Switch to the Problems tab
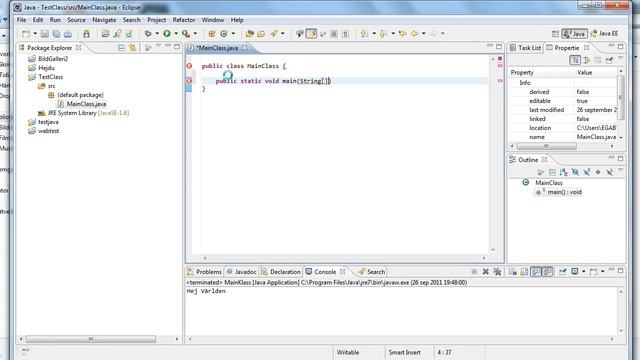Viewport: 640px width, 360px height. (x=204, y=272)
